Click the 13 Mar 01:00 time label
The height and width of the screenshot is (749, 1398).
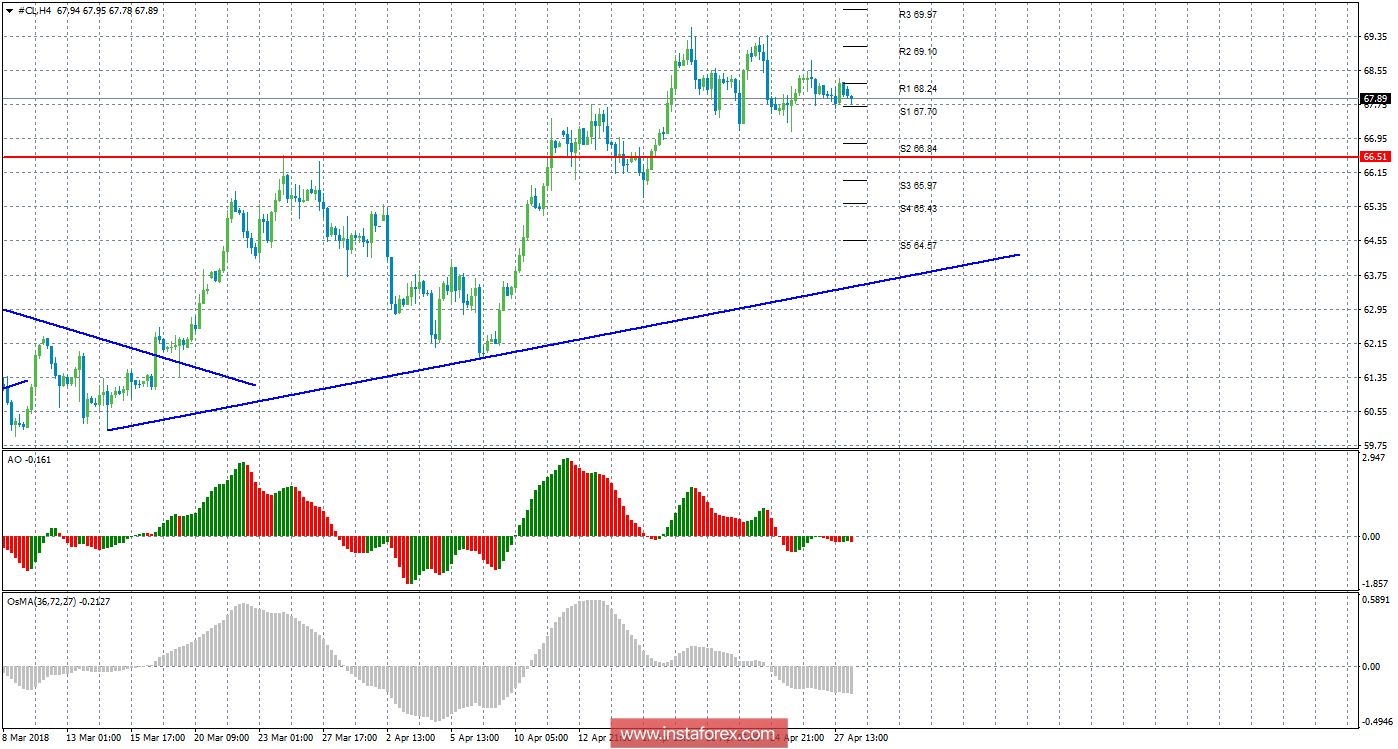click(95, 738)
